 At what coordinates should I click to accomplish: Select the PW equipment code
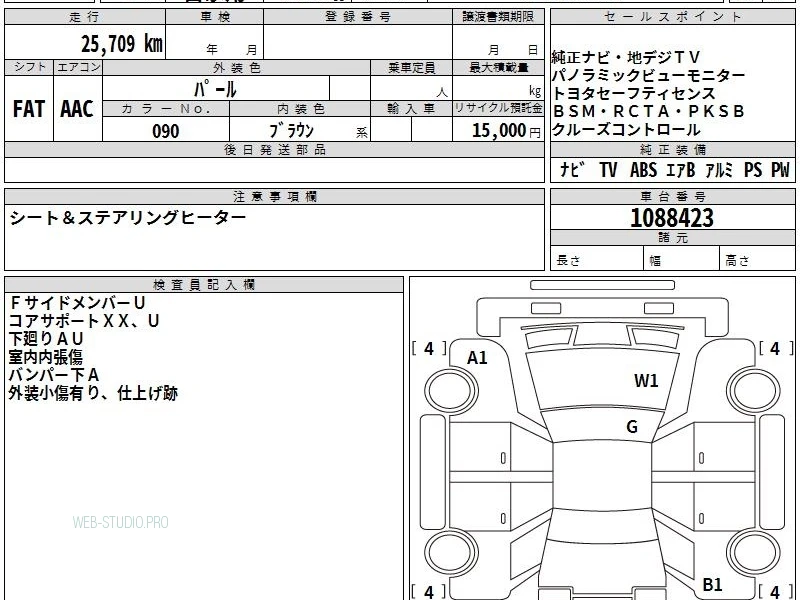(x=780, y=169)
